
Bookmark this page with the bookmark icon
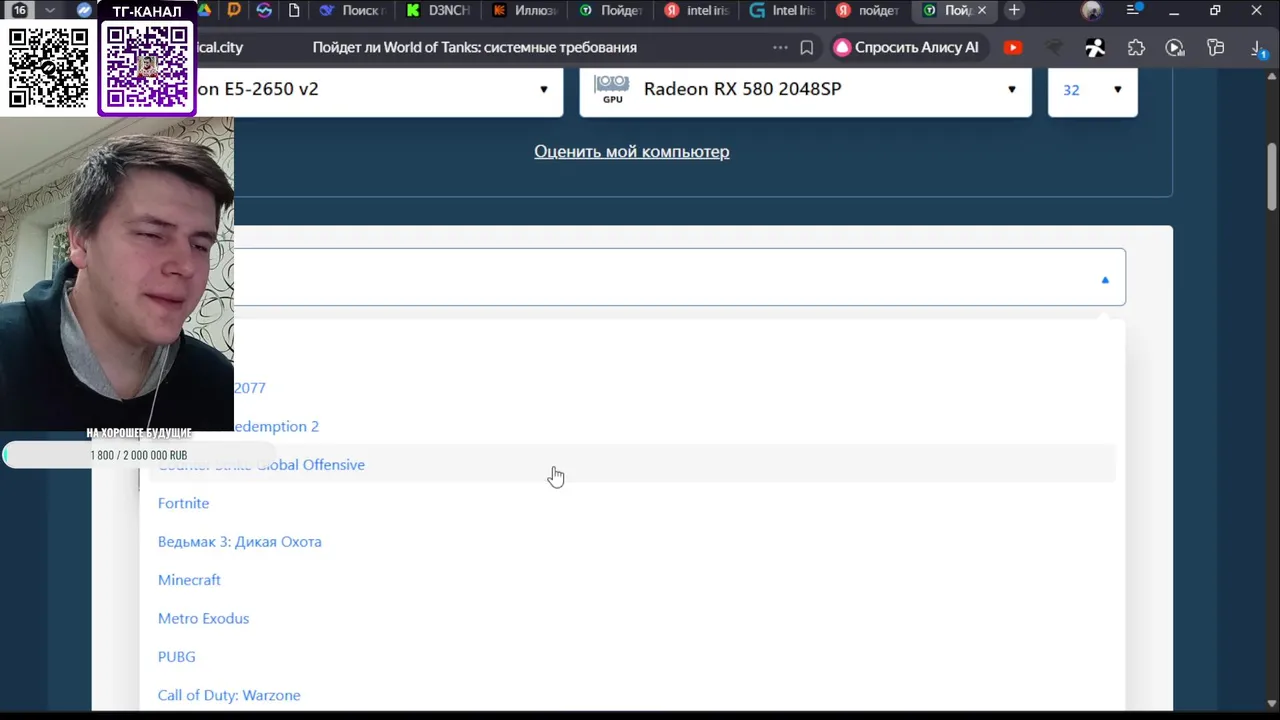[807, 47]
